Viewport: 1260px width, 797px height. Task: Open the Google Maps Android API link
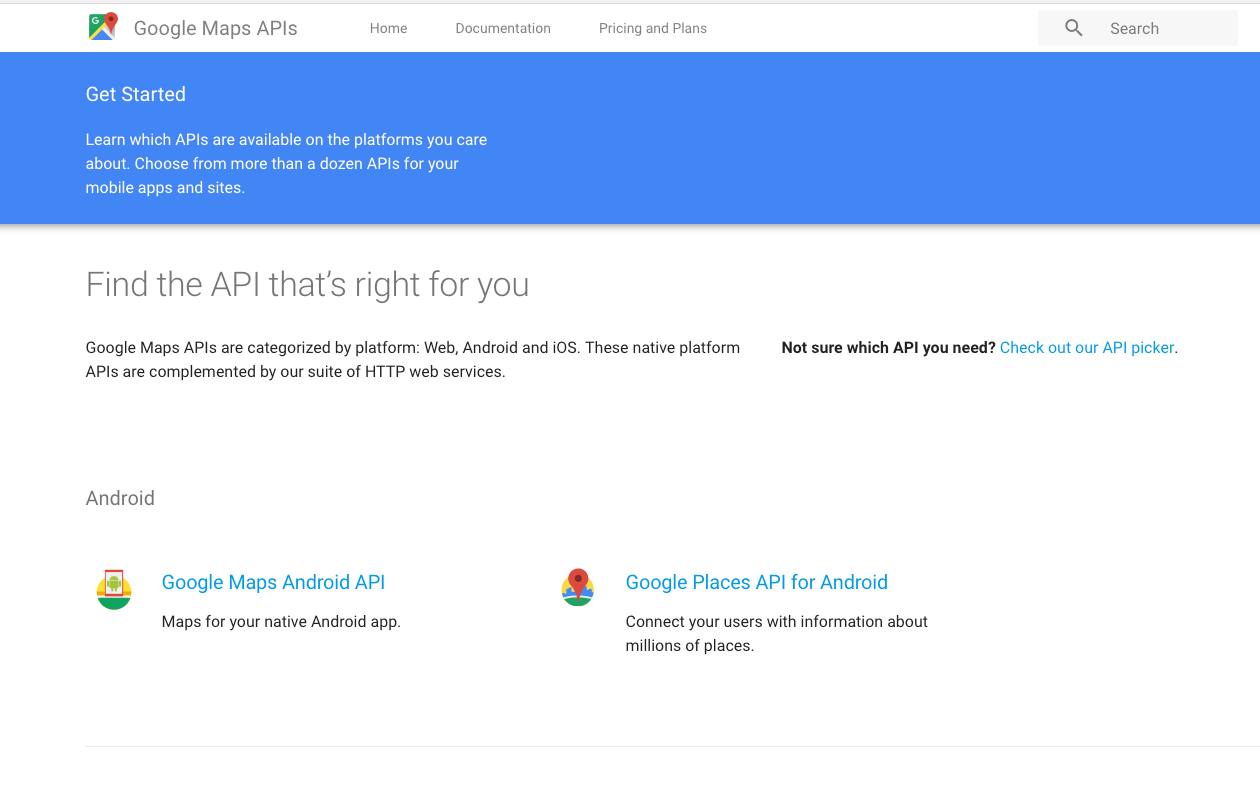coord(273,582)
